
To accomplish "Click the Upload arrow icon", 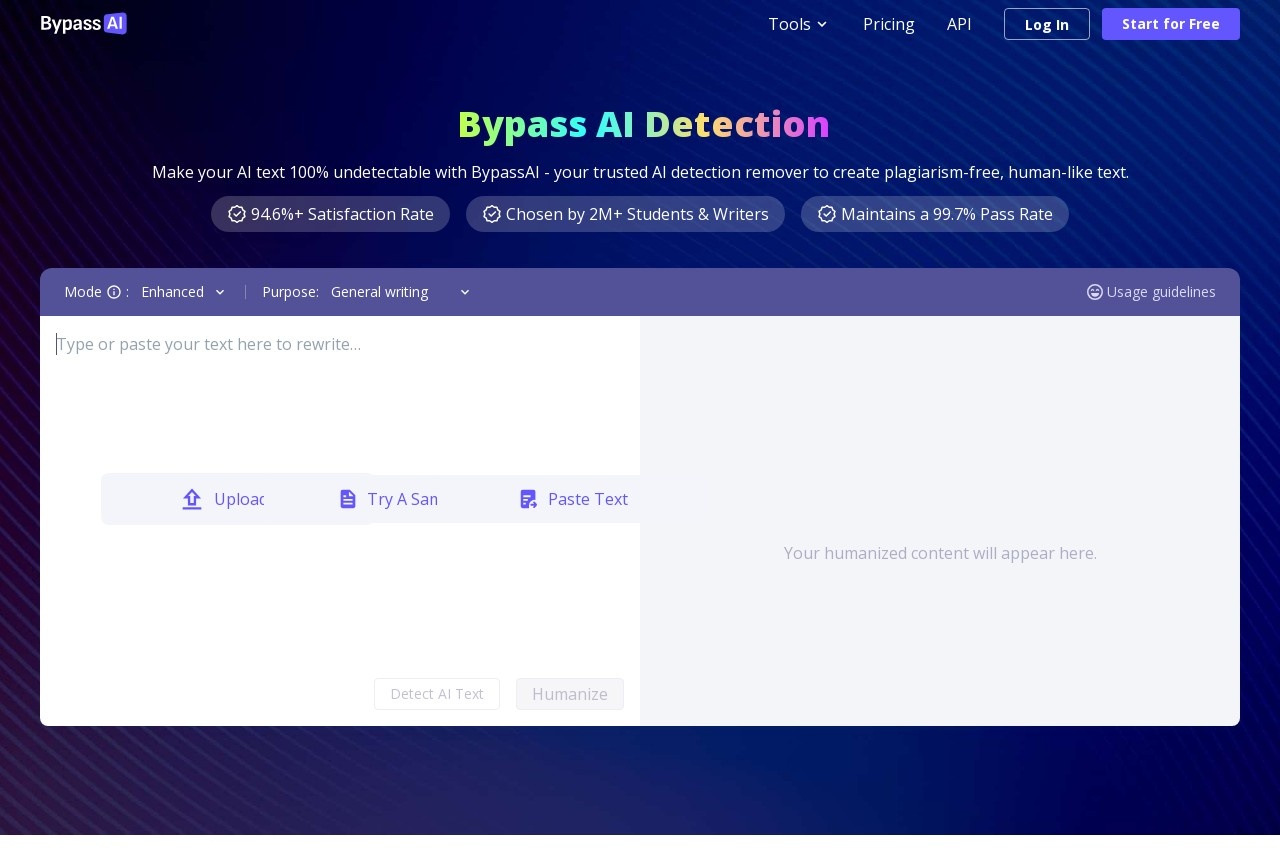I will pos(192,499).
